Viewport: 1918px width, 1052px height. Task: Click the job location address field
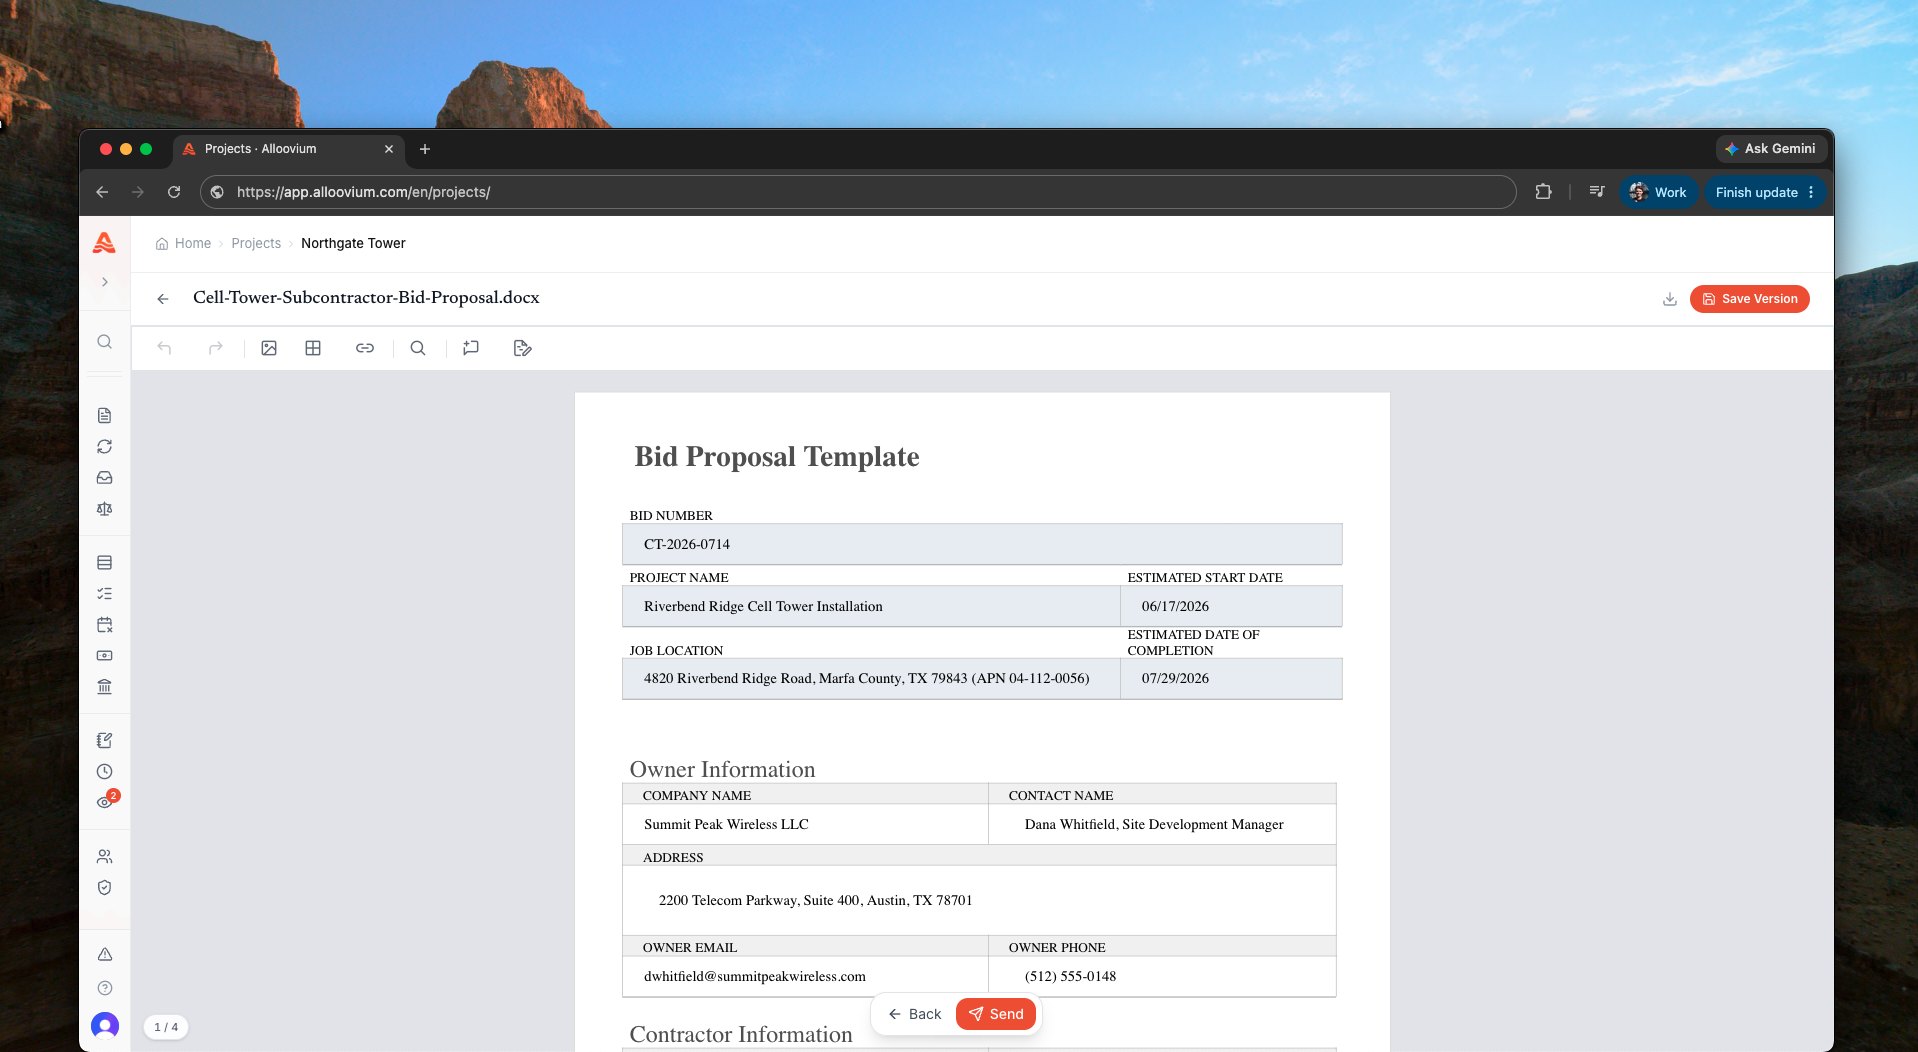(871, 678)
